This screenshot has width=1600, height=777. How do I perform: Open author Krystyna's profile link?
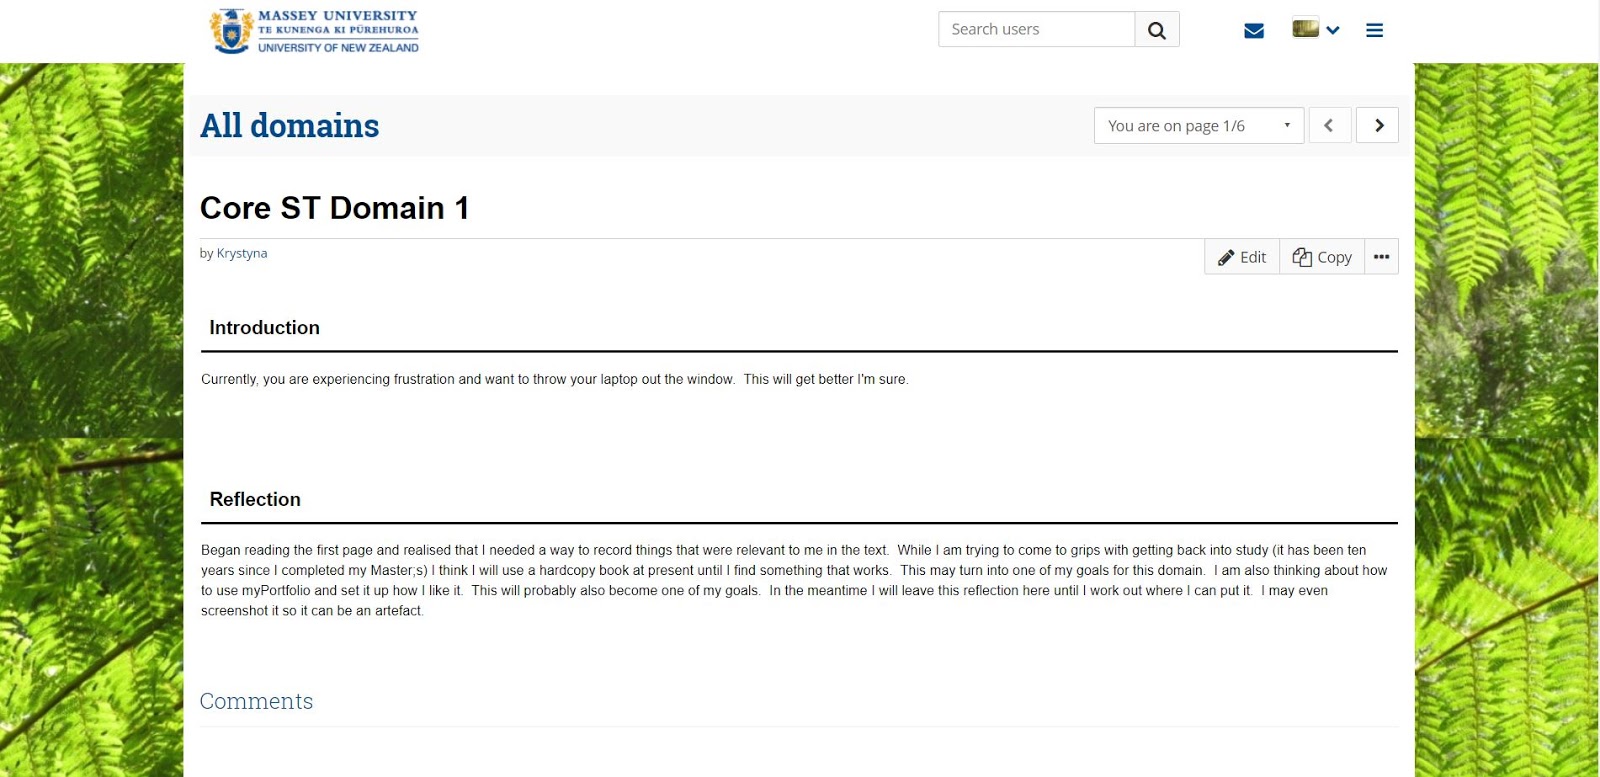point(242,254)
